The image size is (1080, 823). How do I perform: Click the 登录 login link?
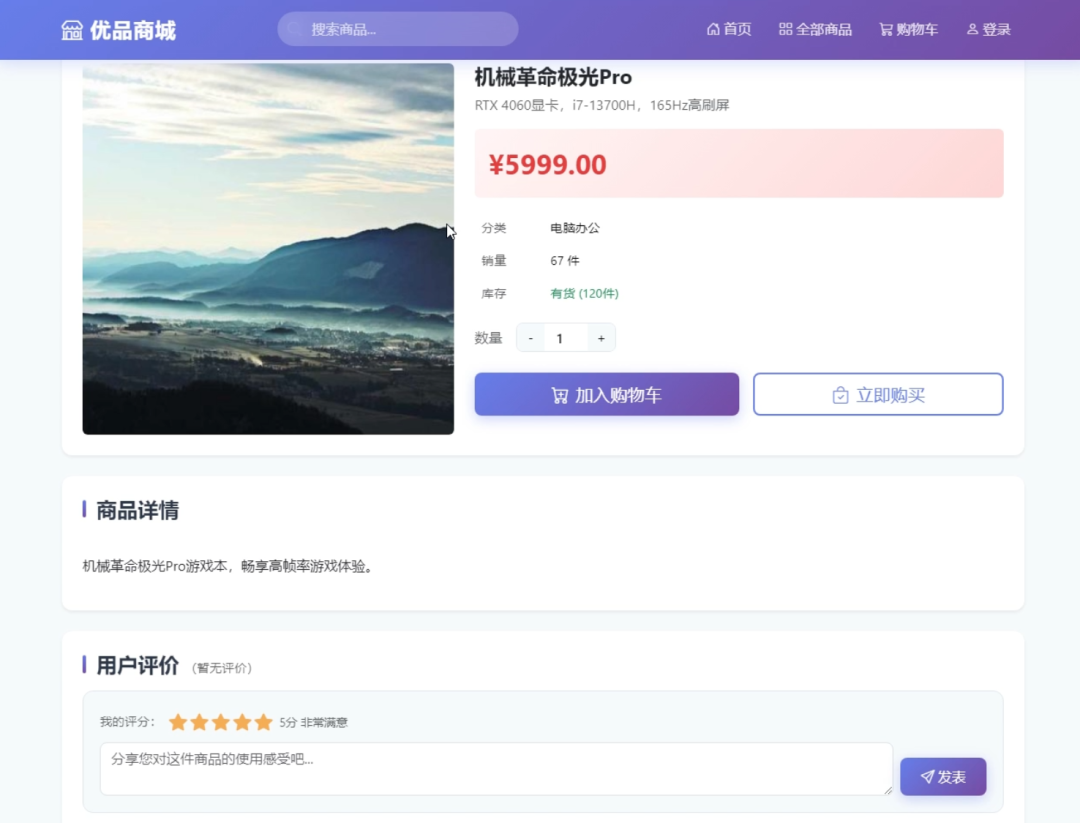point(988,29)
